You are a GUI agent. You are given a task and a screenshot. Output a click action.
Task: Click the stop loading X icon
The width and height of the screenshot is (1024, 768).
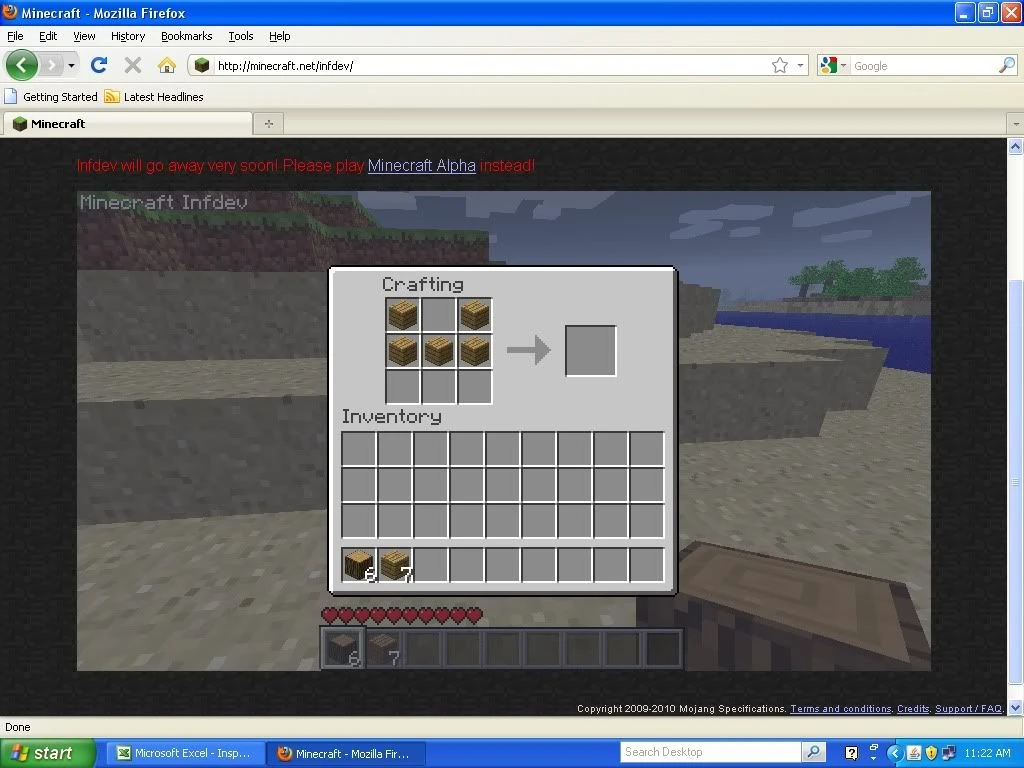133,65
